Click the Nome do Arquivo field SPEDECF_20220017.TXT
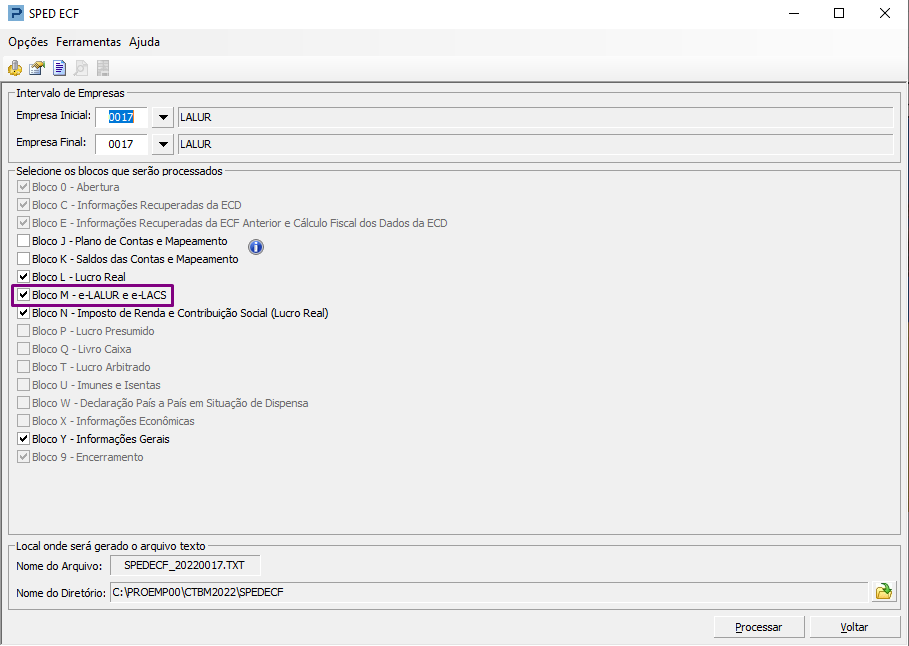This screenshot has height=646, width=909. [x=185, y=565]
